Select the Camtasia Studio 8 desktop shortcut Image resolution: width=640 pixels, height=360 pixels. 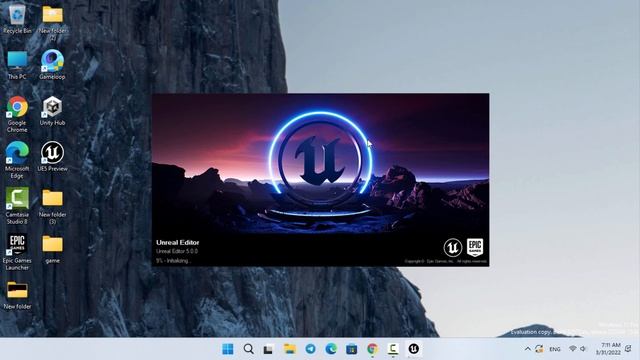coord(17,206)
